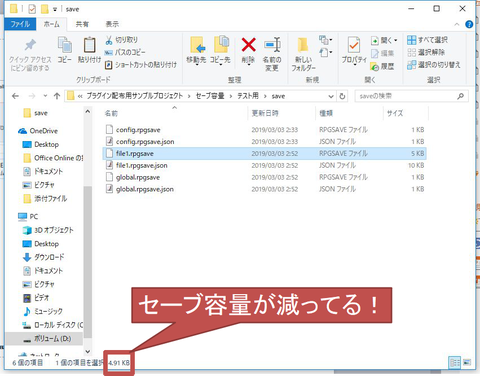Click Copy path (パスのコピー)

point(125,52)
